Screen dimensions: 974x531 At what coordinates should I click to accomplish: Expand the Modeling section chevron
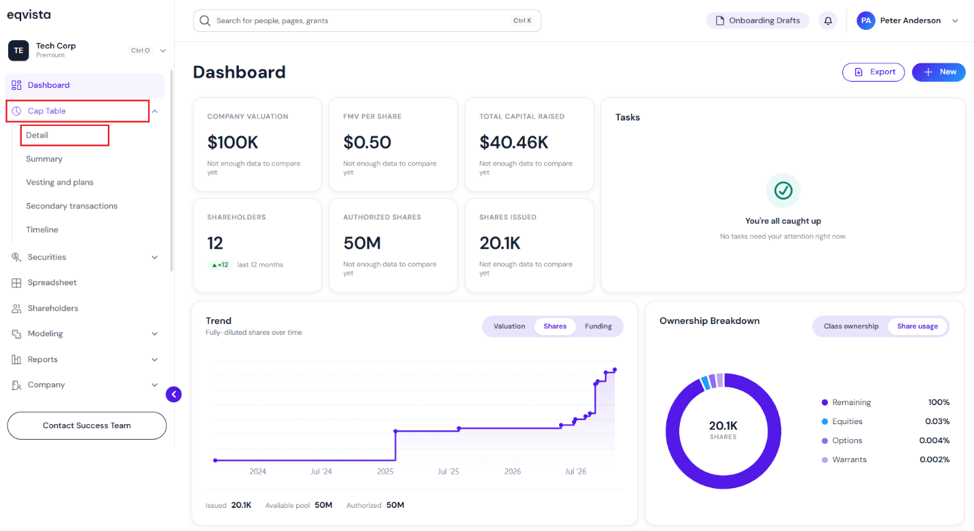(x=155, y=334)
